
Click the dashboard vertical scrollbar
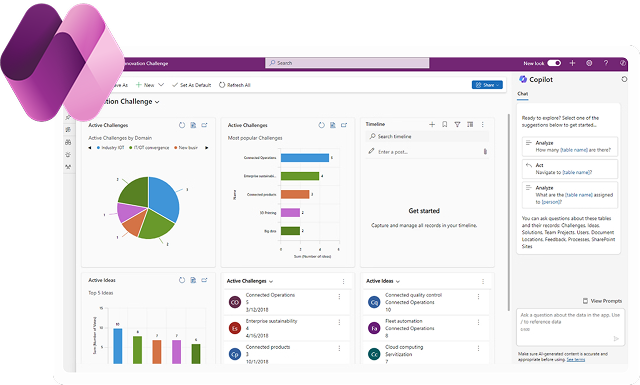pyautogui.click(x=509, y=212)
